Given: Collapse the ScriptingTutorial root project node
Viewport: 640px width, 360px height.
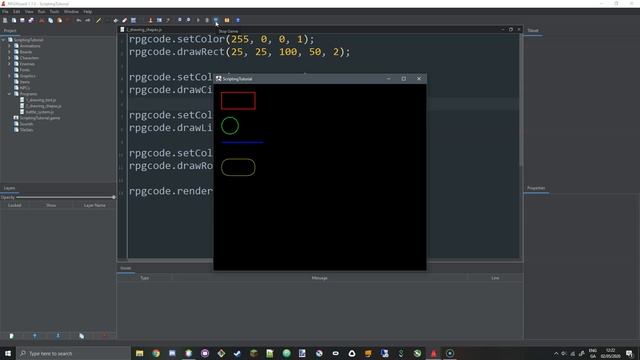Looking at the screenshot, I should pyautogui.click(x=4, y=40).
